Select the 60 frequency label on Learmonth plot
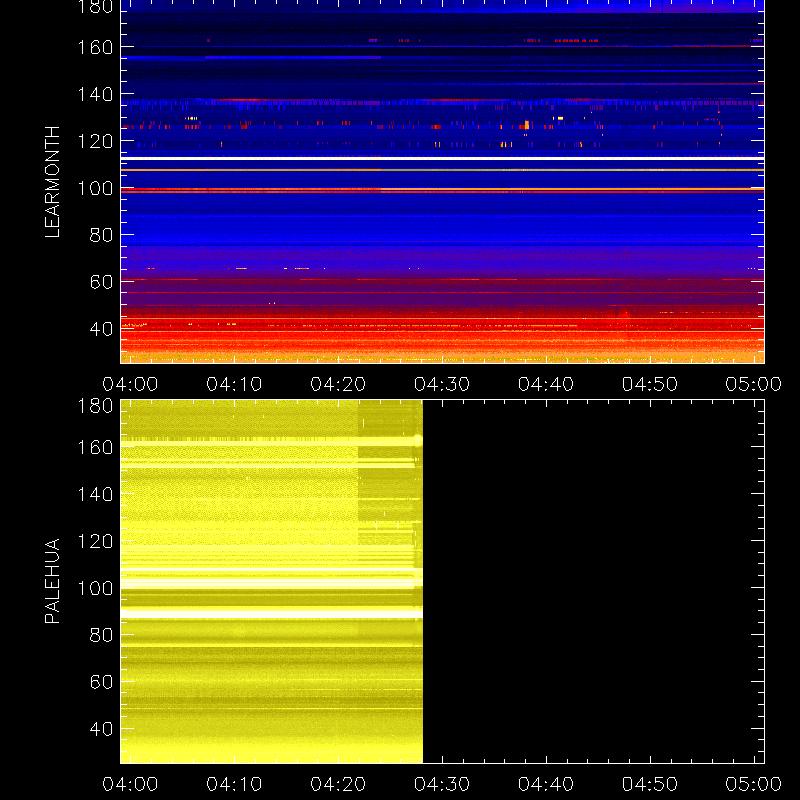800x800 pixels. coord(101,282)
